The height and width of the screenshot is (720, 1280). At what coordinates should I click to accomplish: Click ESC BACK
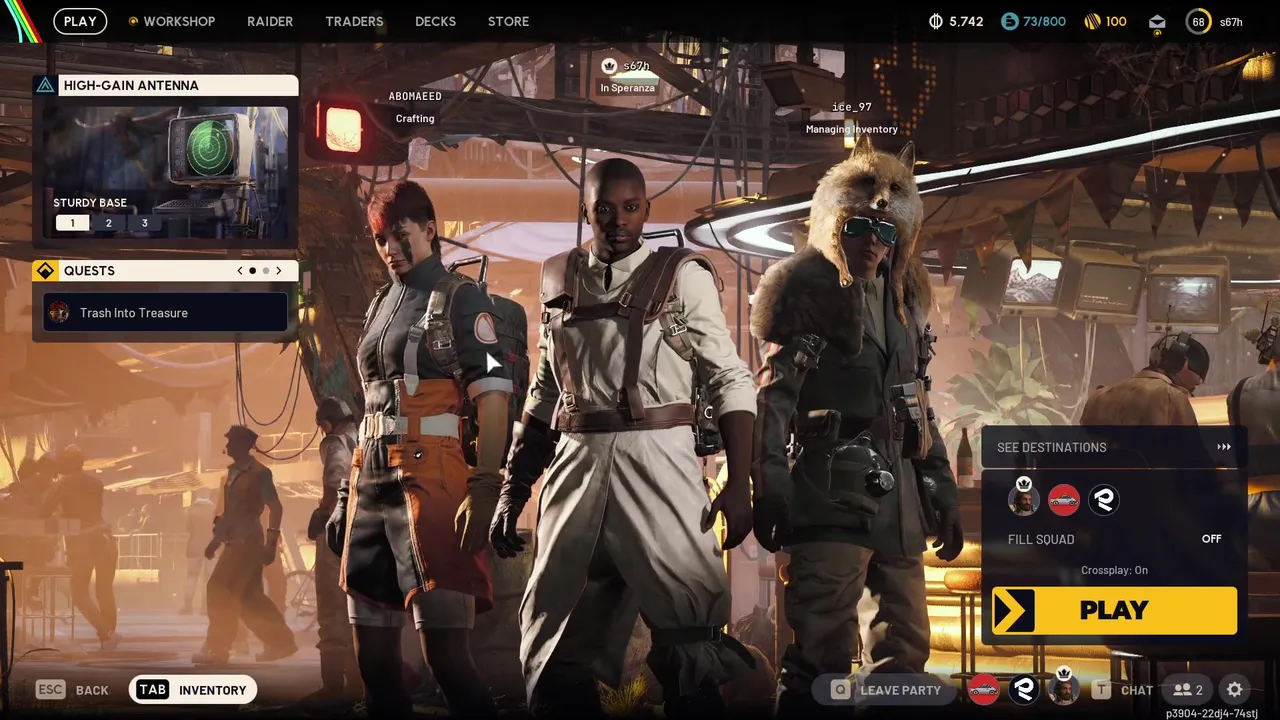tap(73, 690)
